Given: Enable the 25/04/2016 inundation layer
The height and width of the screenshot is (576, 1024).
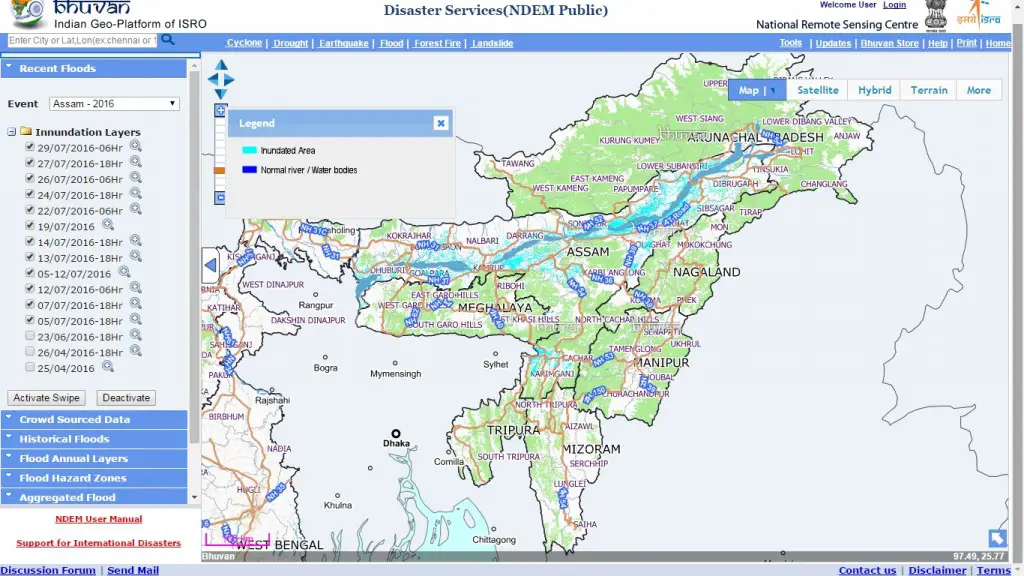Looking at the screenshot, I should [x=29, y=367].
